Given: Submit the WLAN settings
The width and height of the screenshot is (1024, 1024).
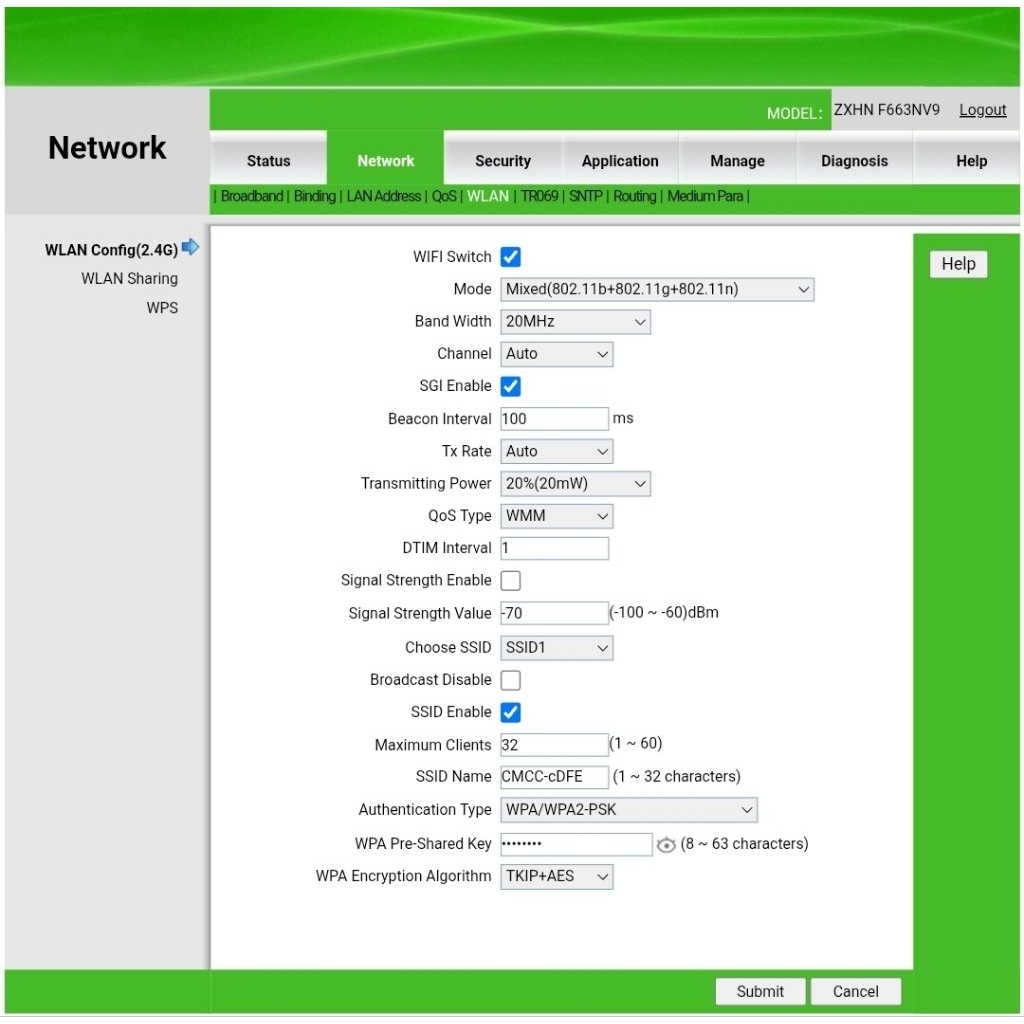Looking at the screenshot, I should (760, 991).
